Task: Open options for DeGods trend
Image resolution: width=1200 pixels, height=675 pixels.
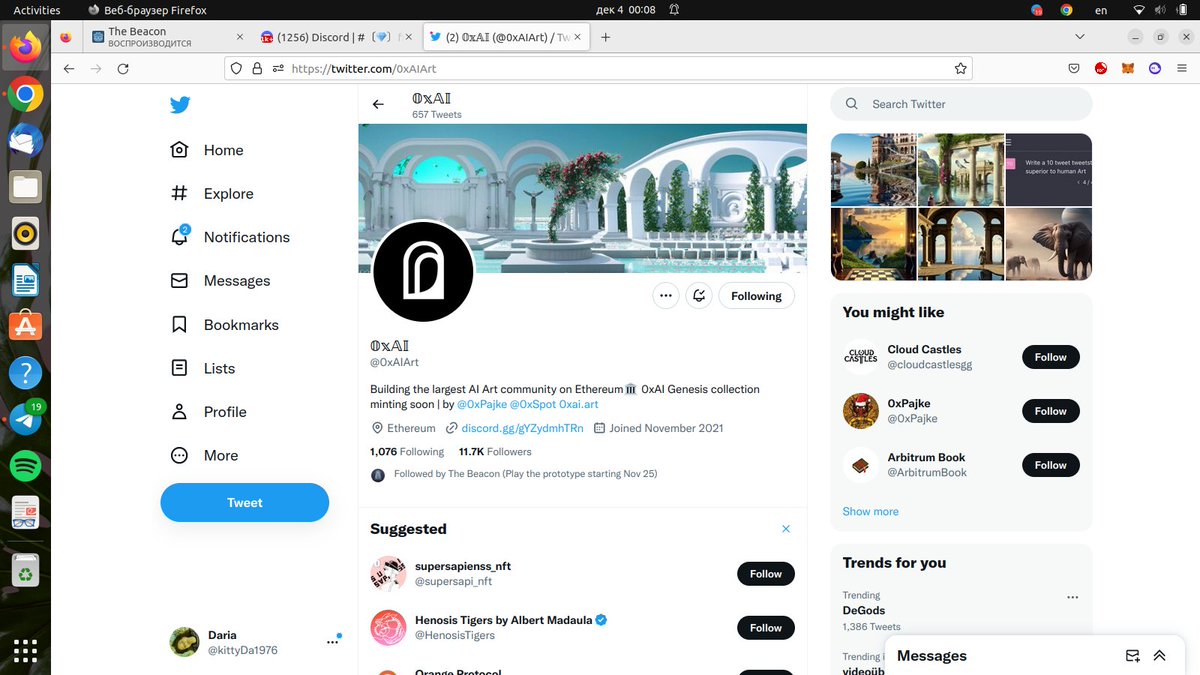Action: point(1073,598)
